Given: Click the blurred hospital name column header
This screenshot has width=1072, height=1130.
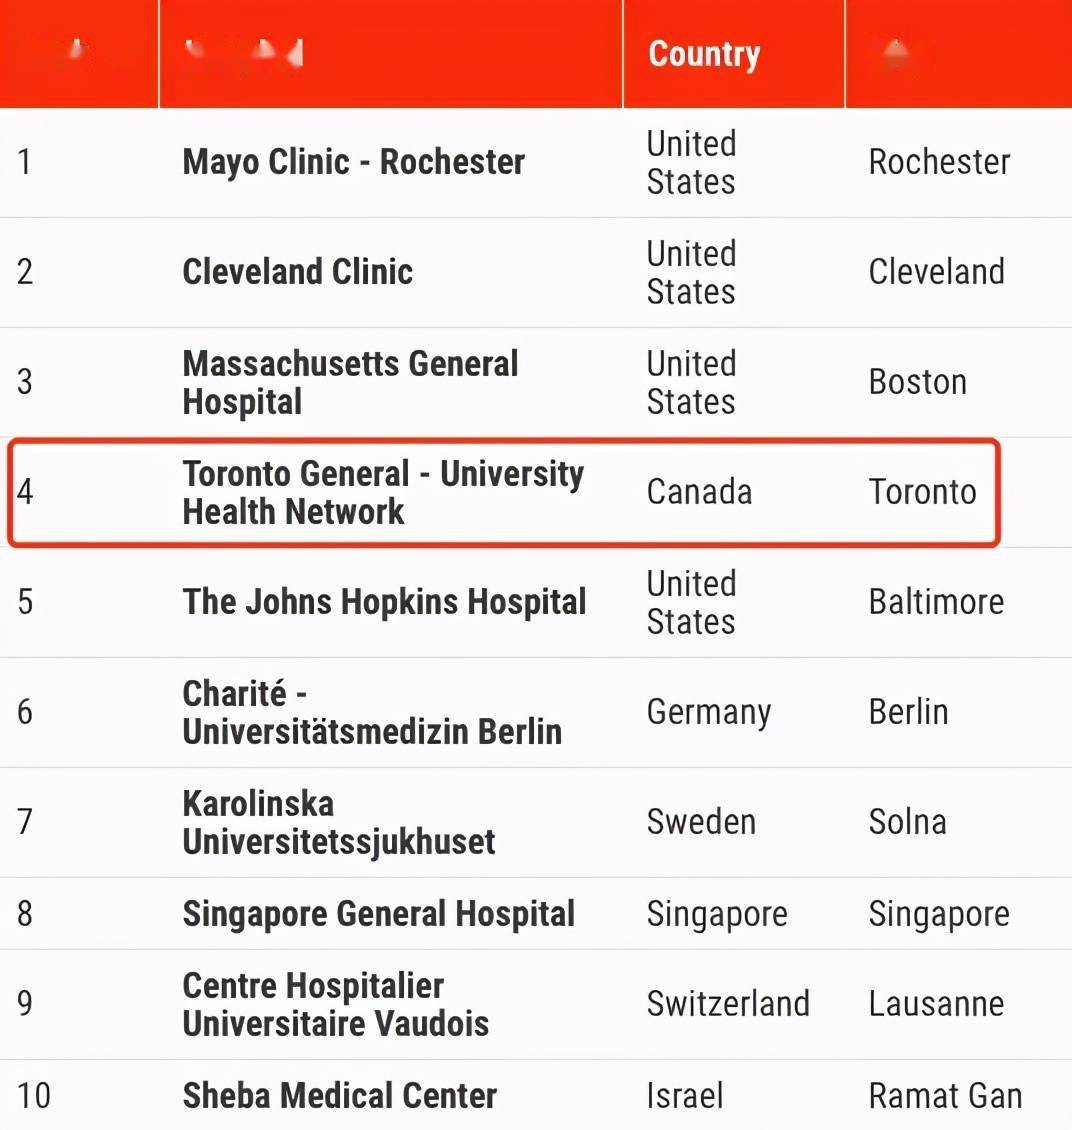Looking at the screenshot, I should (x=390, y=53).
